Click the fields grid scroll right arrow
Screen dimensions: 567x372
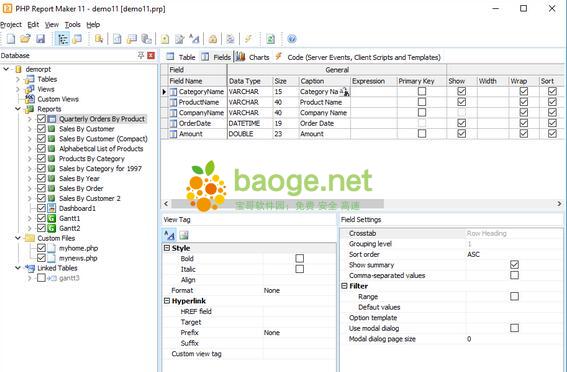pyautogui.click(x=559, y=204)
